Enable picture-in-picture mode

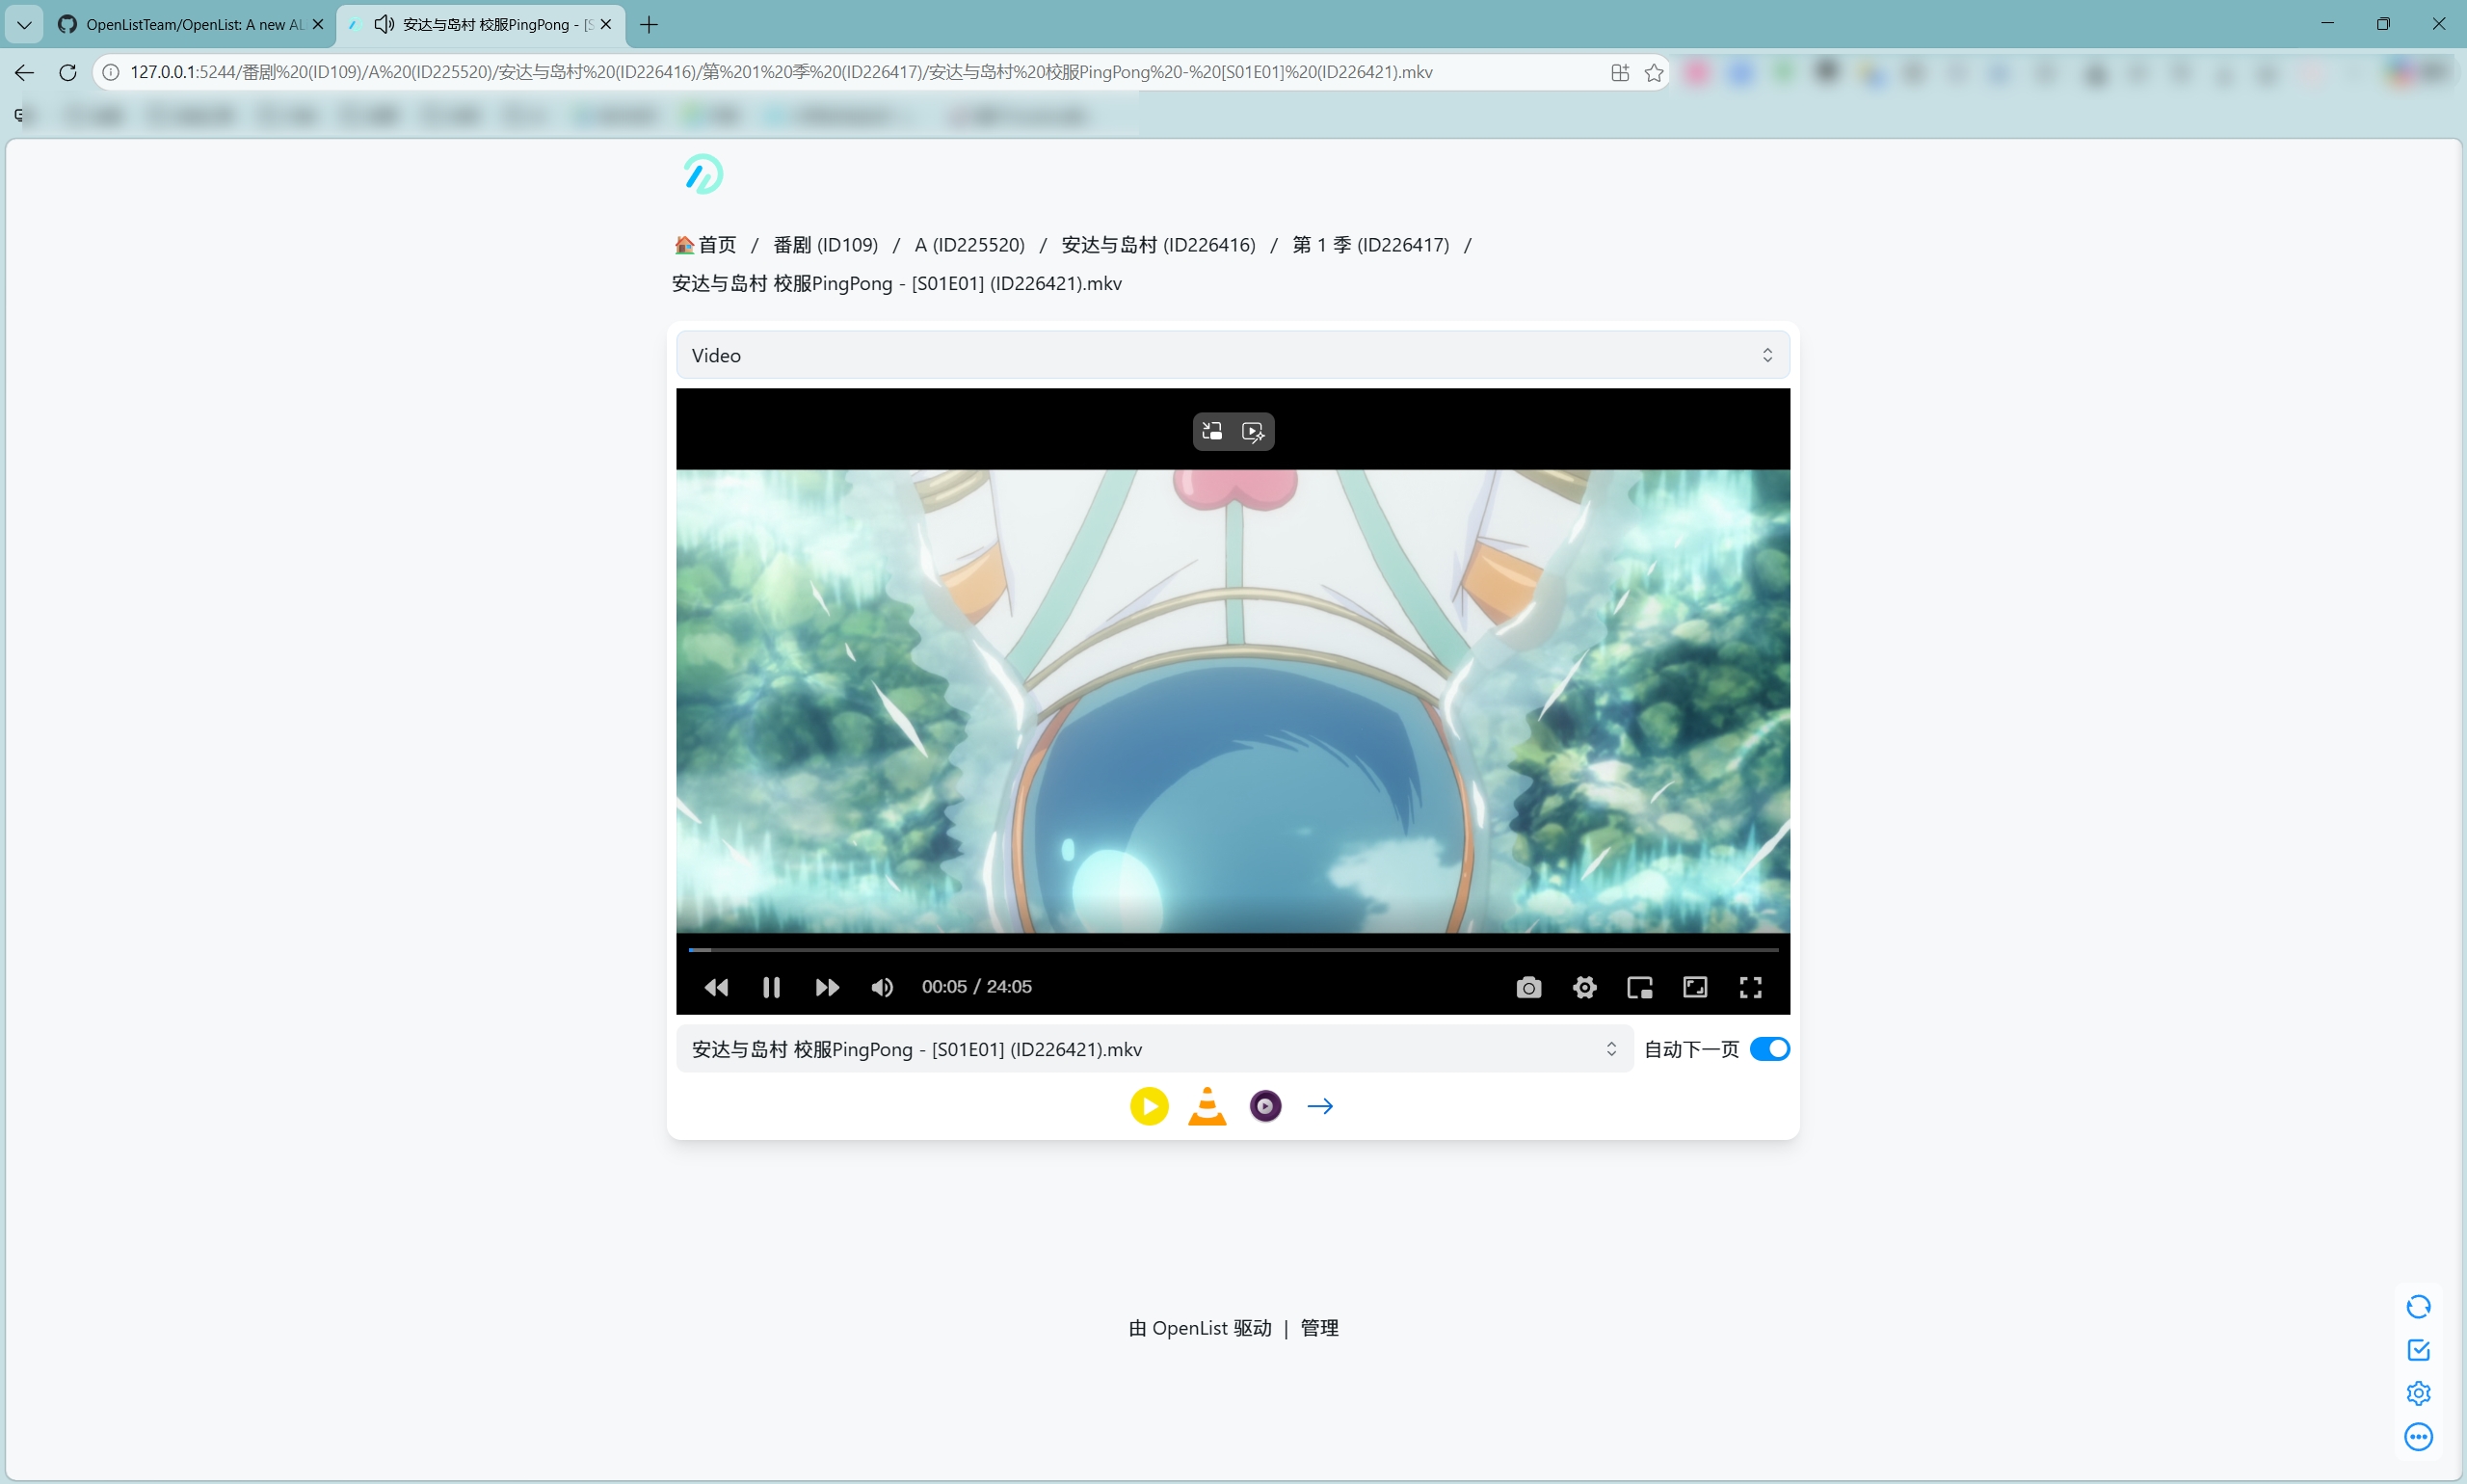(x=1639, y=987)
